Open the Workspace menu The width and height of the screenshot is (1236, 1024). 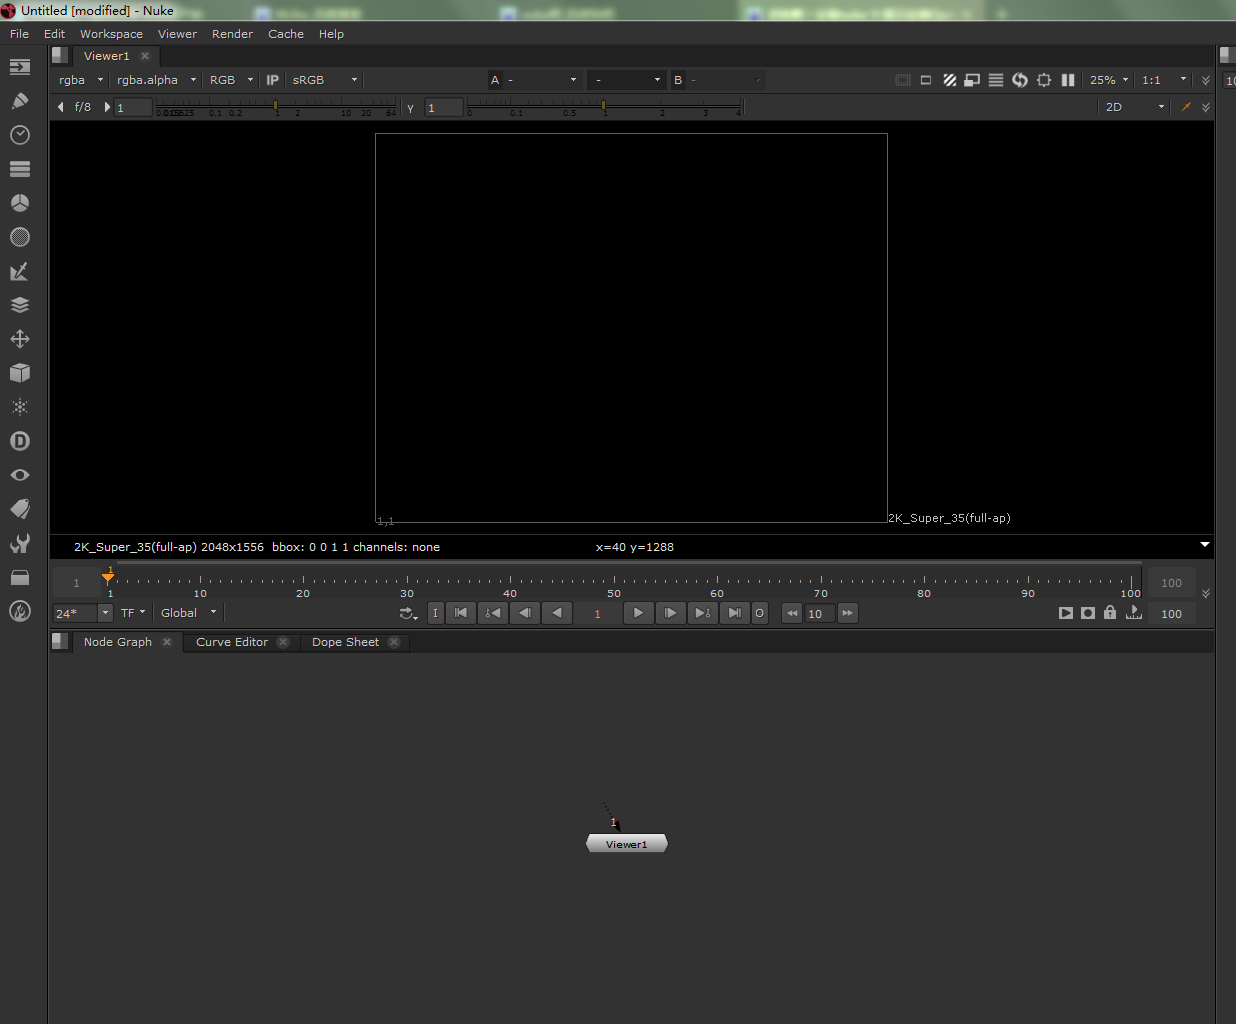click(x=111, y=34)
